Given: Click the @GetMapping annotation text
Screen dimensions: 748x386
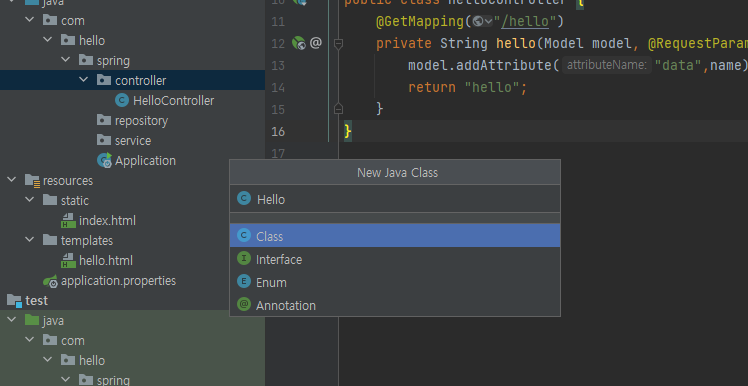Looking at the screenshot, I should point(420,21).
